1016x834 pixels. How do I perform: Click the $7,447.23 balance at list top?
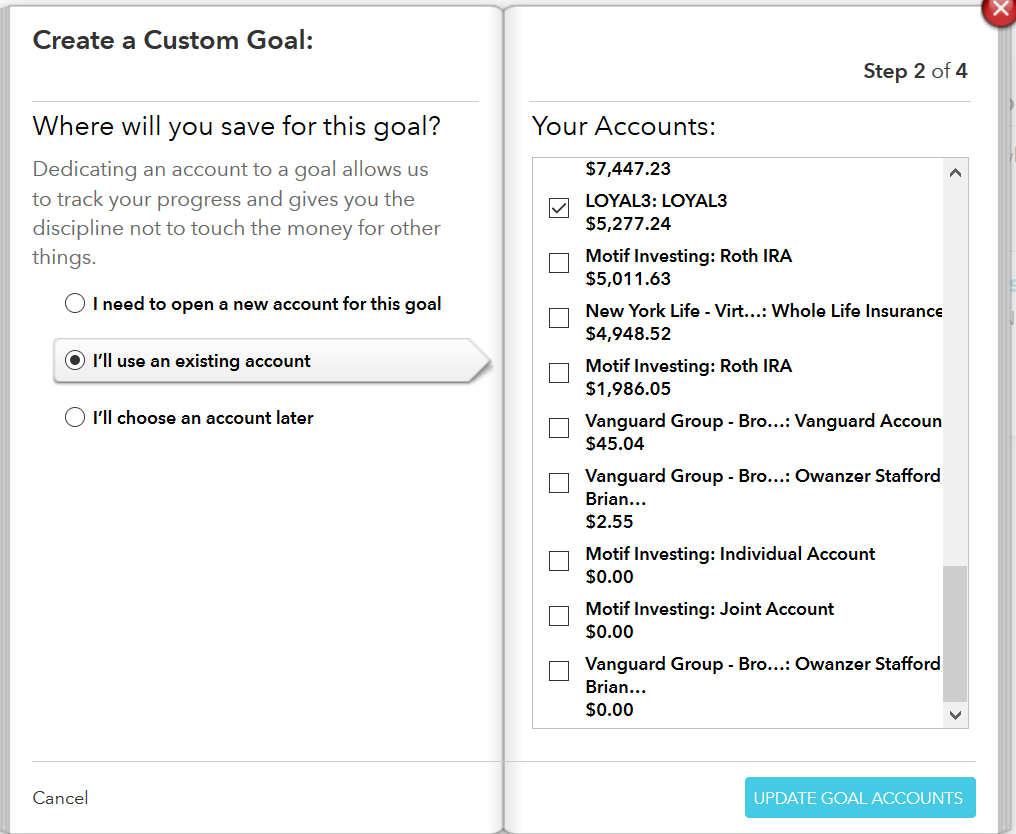pyautogui.click(x=628, y=170)
